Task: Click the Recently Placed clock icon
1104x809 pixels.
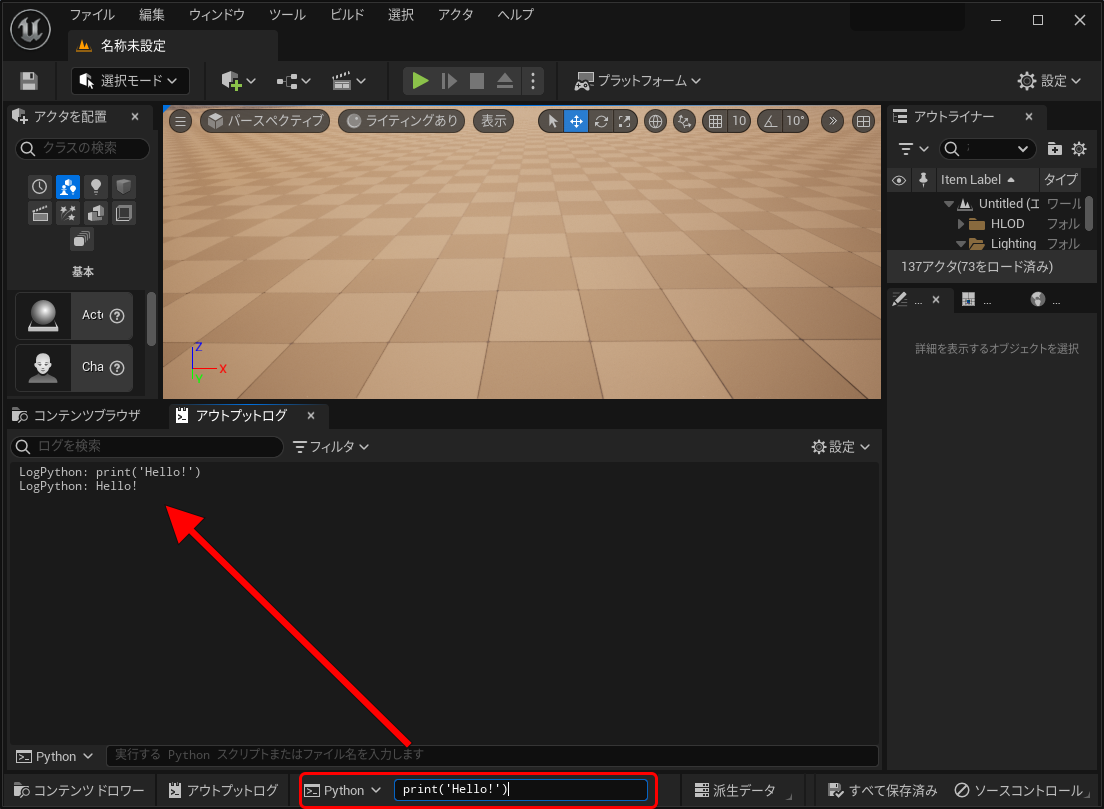Action: pos(40,186)
